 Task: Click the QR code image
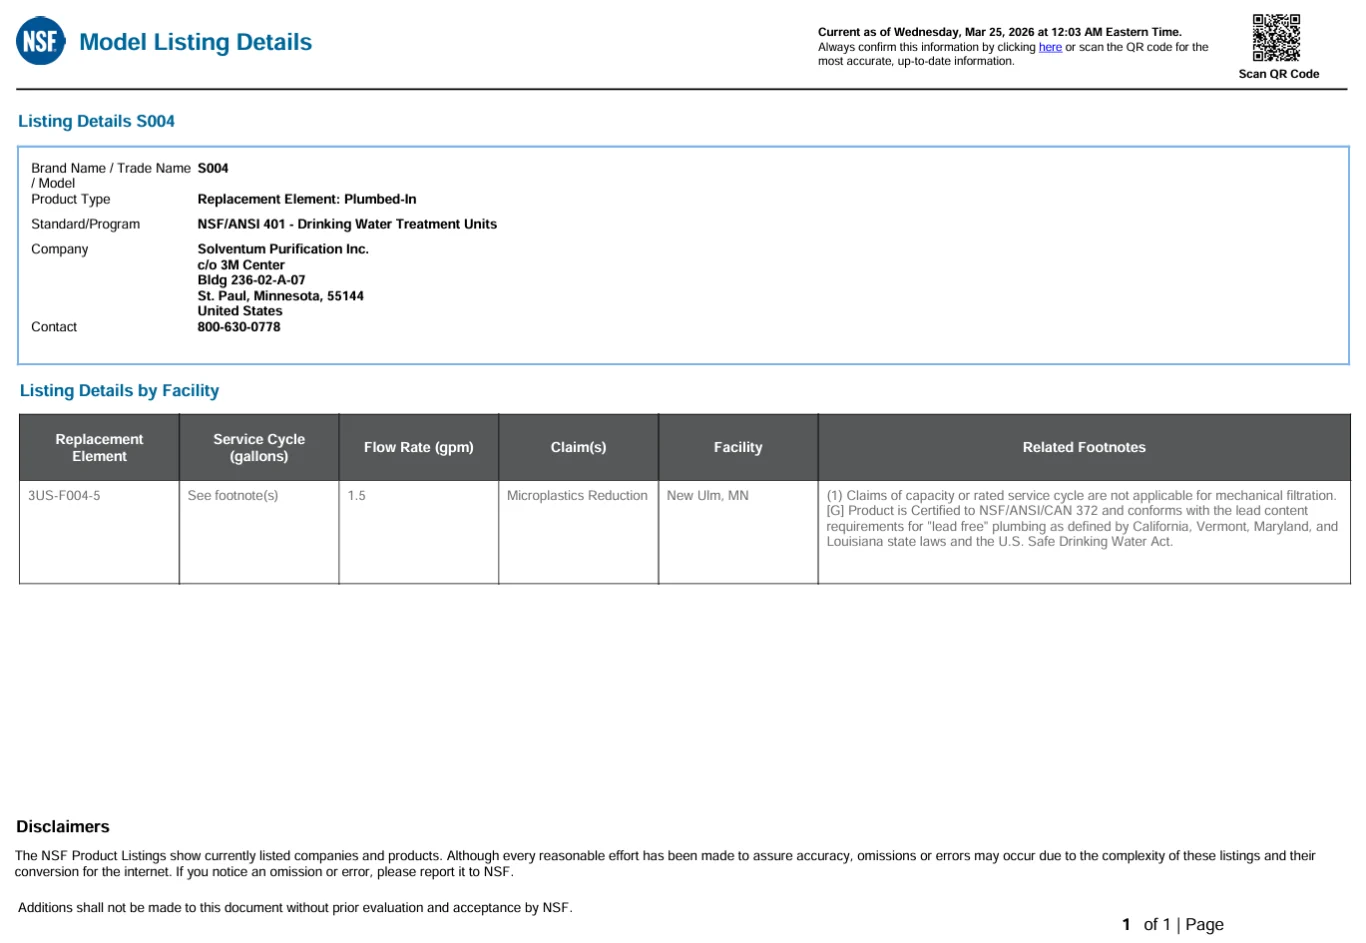[x=1277, y=38]
